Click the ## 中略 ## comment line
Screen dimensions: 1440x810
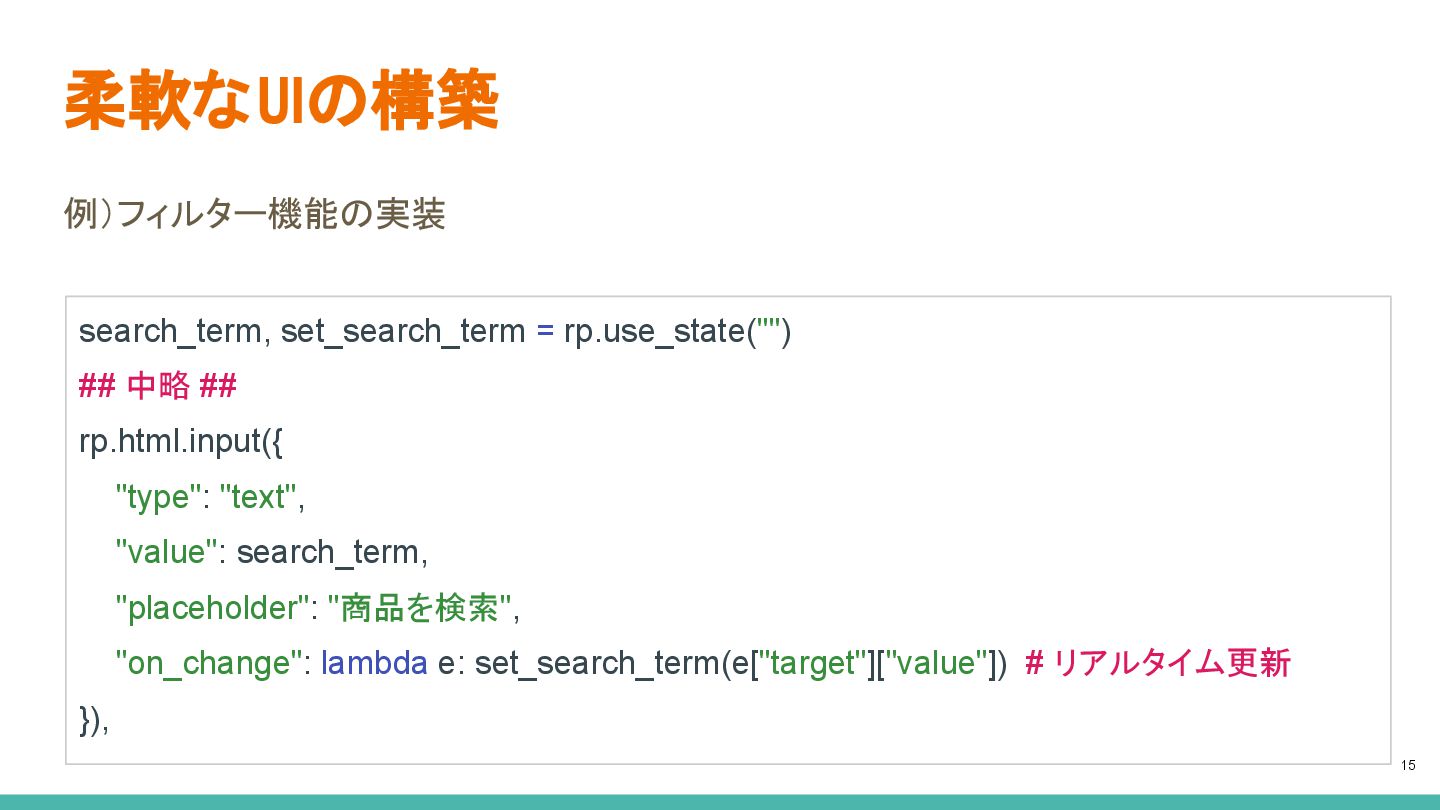pos(157,386)
